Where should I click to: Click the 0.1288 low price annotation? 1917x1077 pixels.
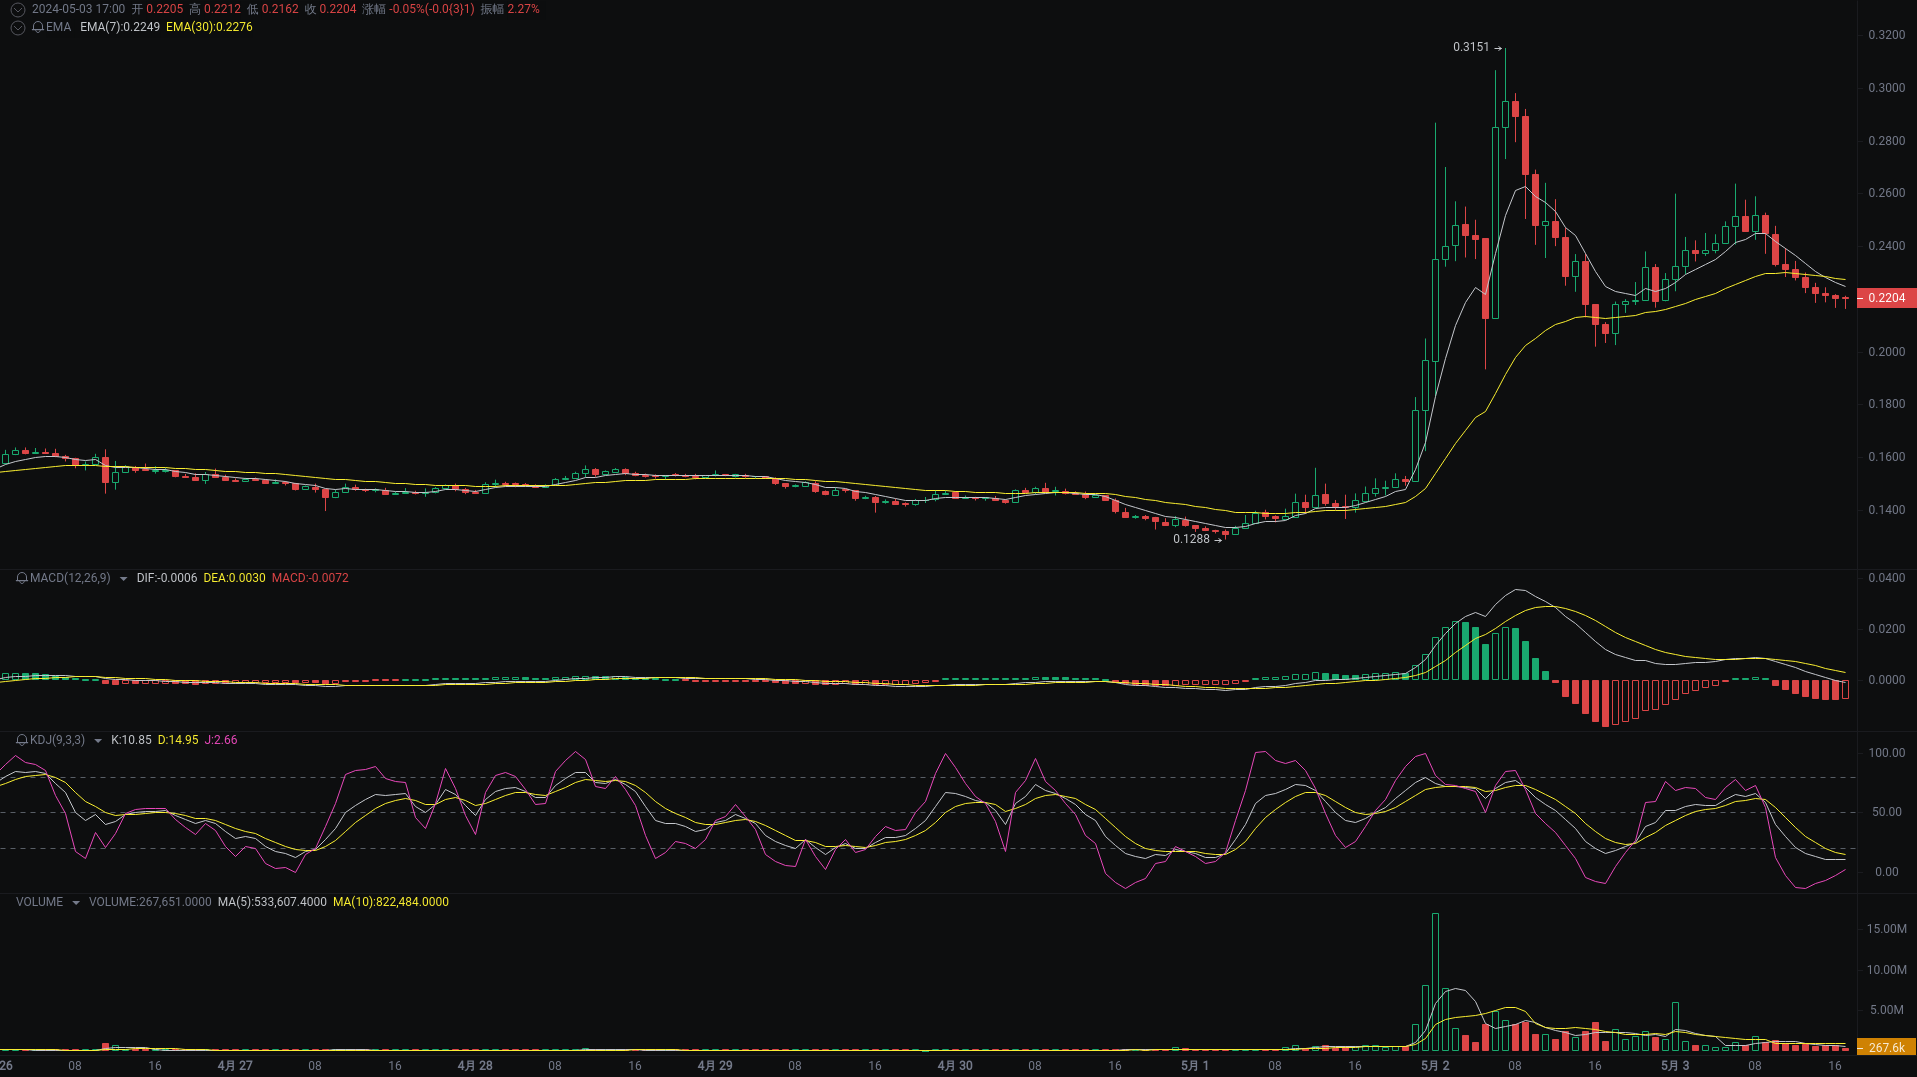tap(1191, 540)
